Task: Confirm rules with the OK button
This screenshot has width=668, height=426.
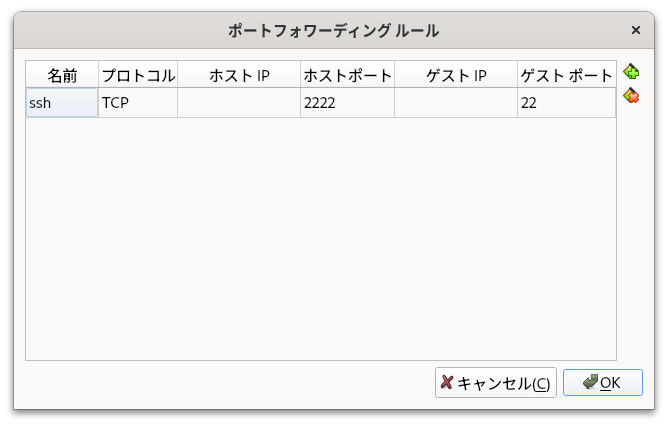Action: coord(603,383)
